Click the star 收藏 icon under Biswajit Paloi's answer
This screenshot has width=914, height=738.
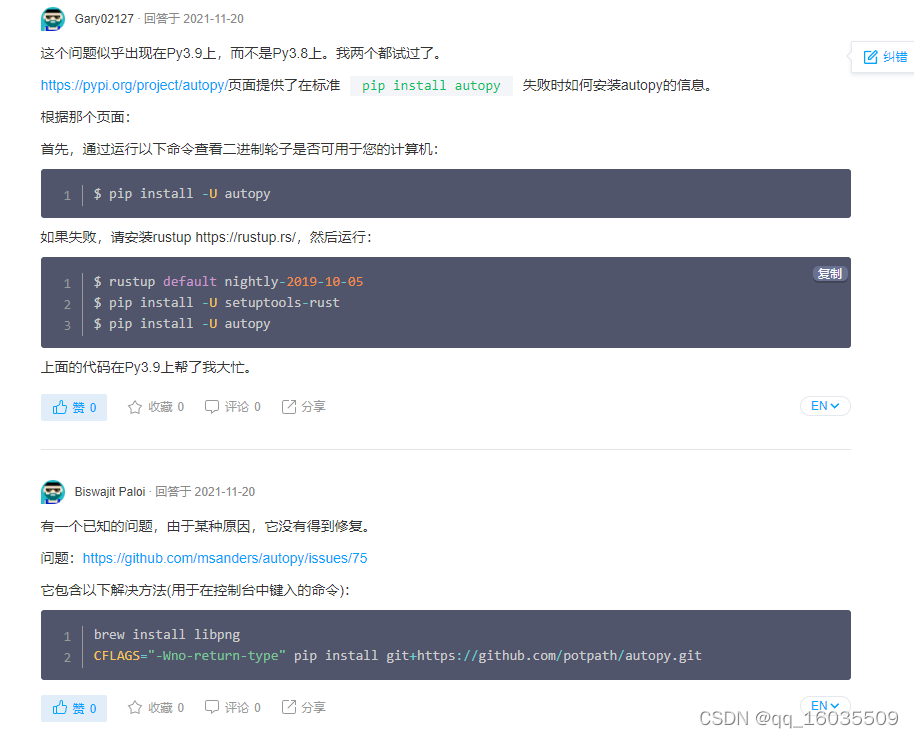(135, 707)
